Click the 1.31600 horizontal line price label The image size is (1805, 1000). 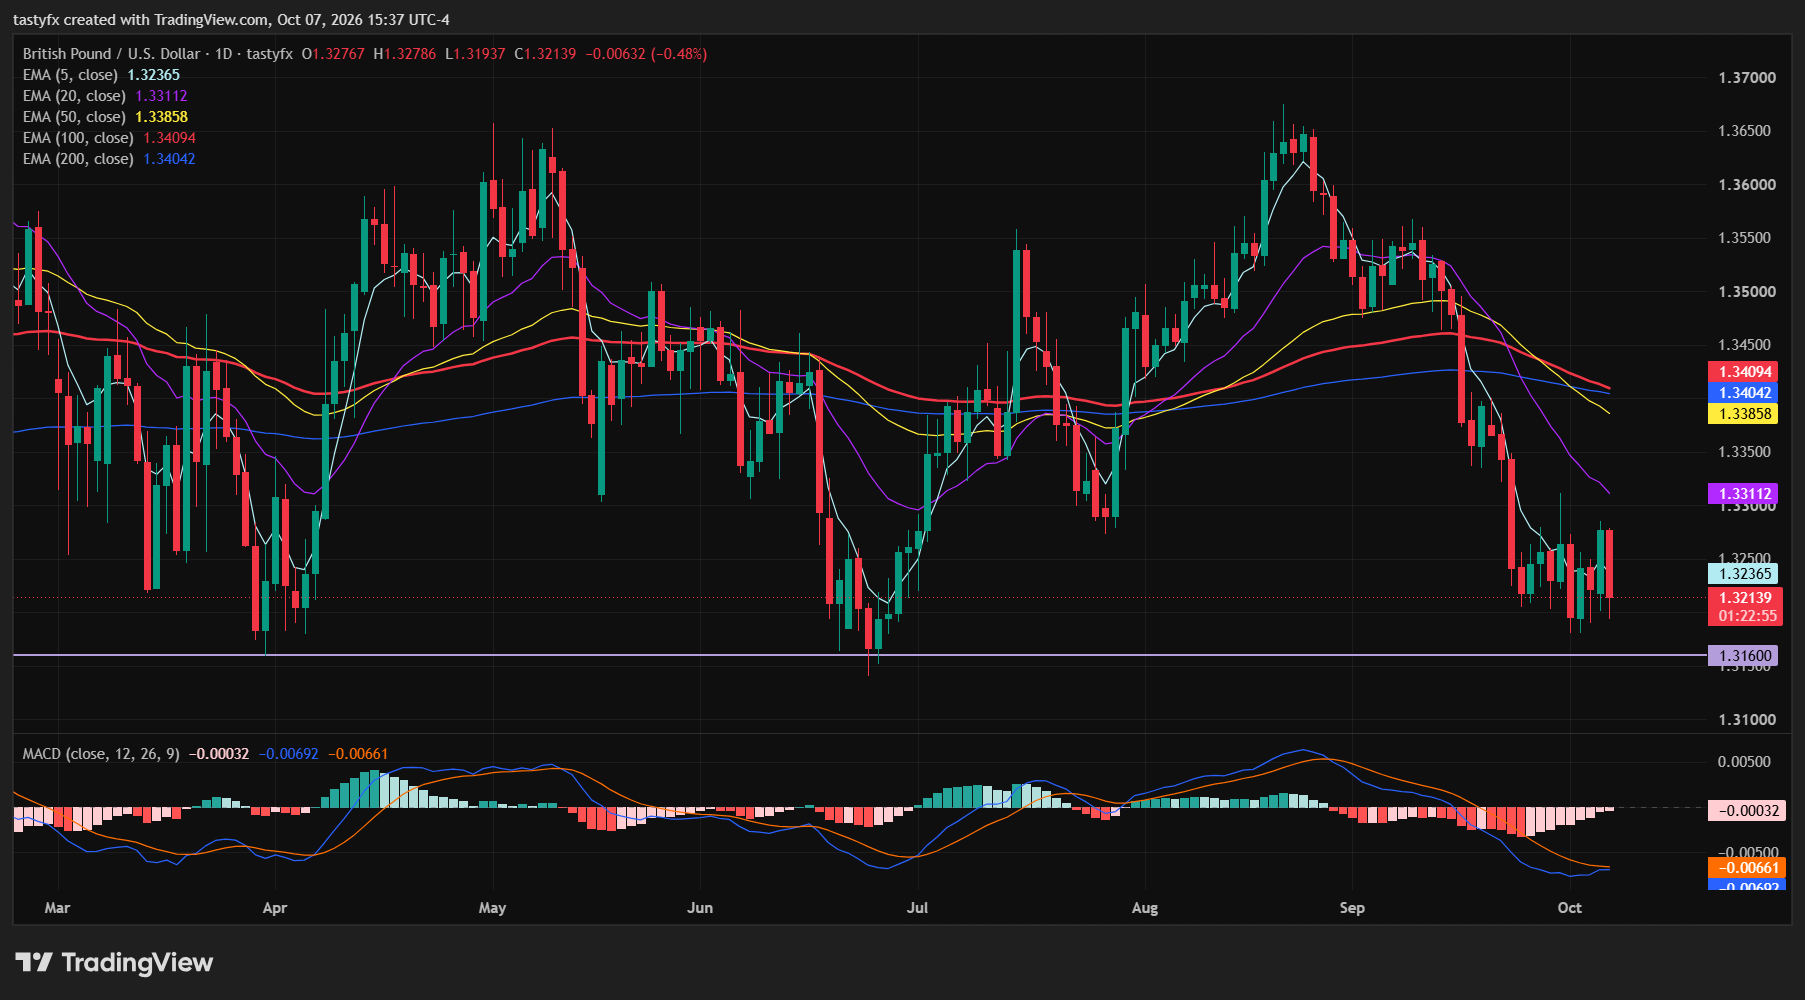click(x=1744, y=656)
